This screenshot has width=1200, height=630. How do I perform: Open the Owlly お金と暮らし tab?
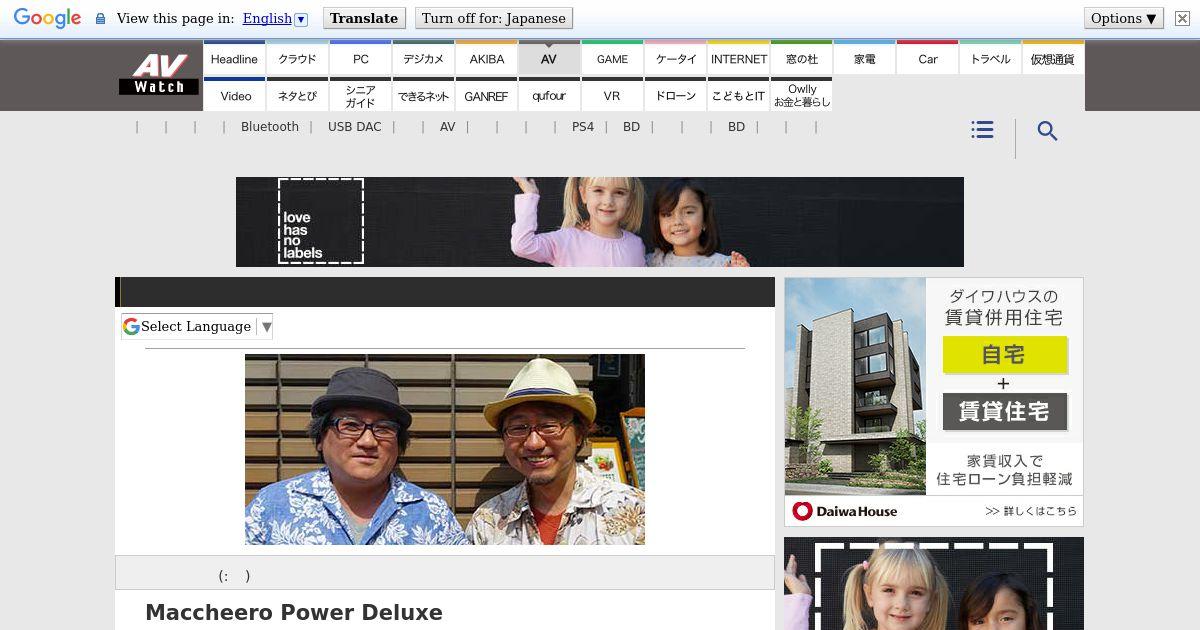point(801,95)
